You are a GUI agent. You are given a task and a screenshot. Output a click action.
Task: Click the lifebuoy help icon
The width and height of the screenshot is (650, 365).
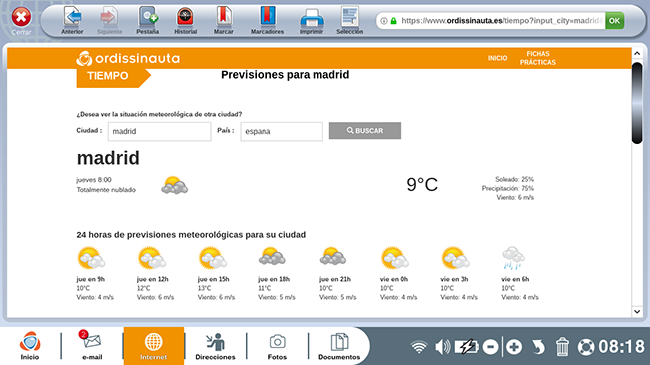(x=586, y=347)
